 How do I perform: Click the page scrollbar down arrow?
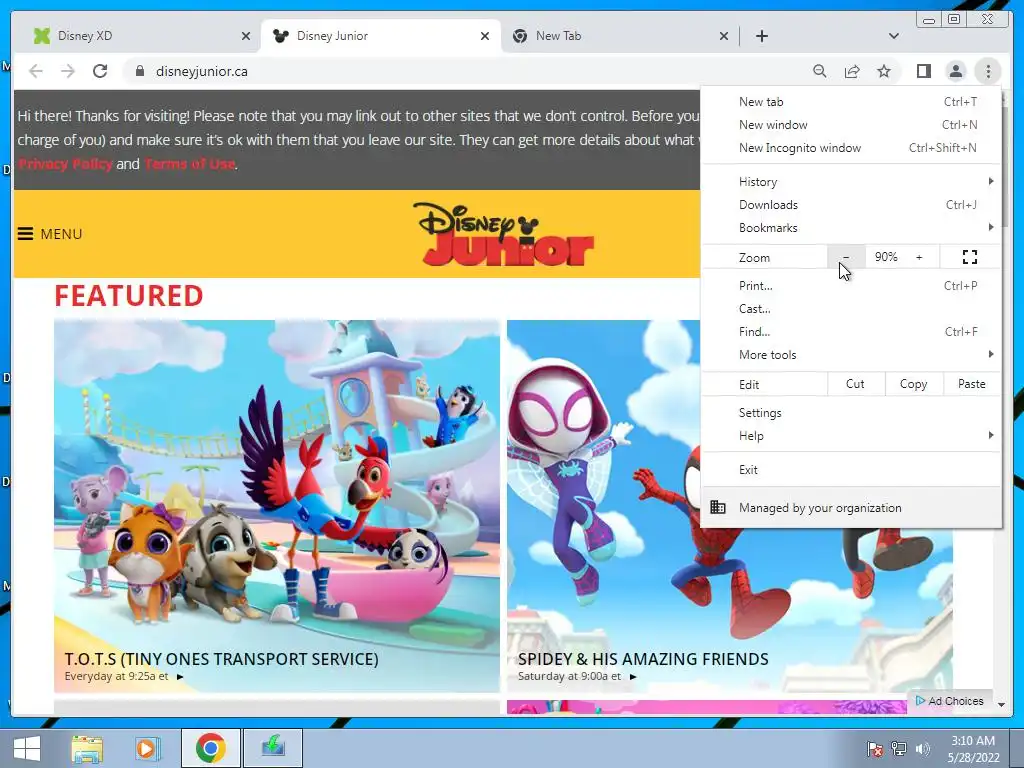[1001, 705]
